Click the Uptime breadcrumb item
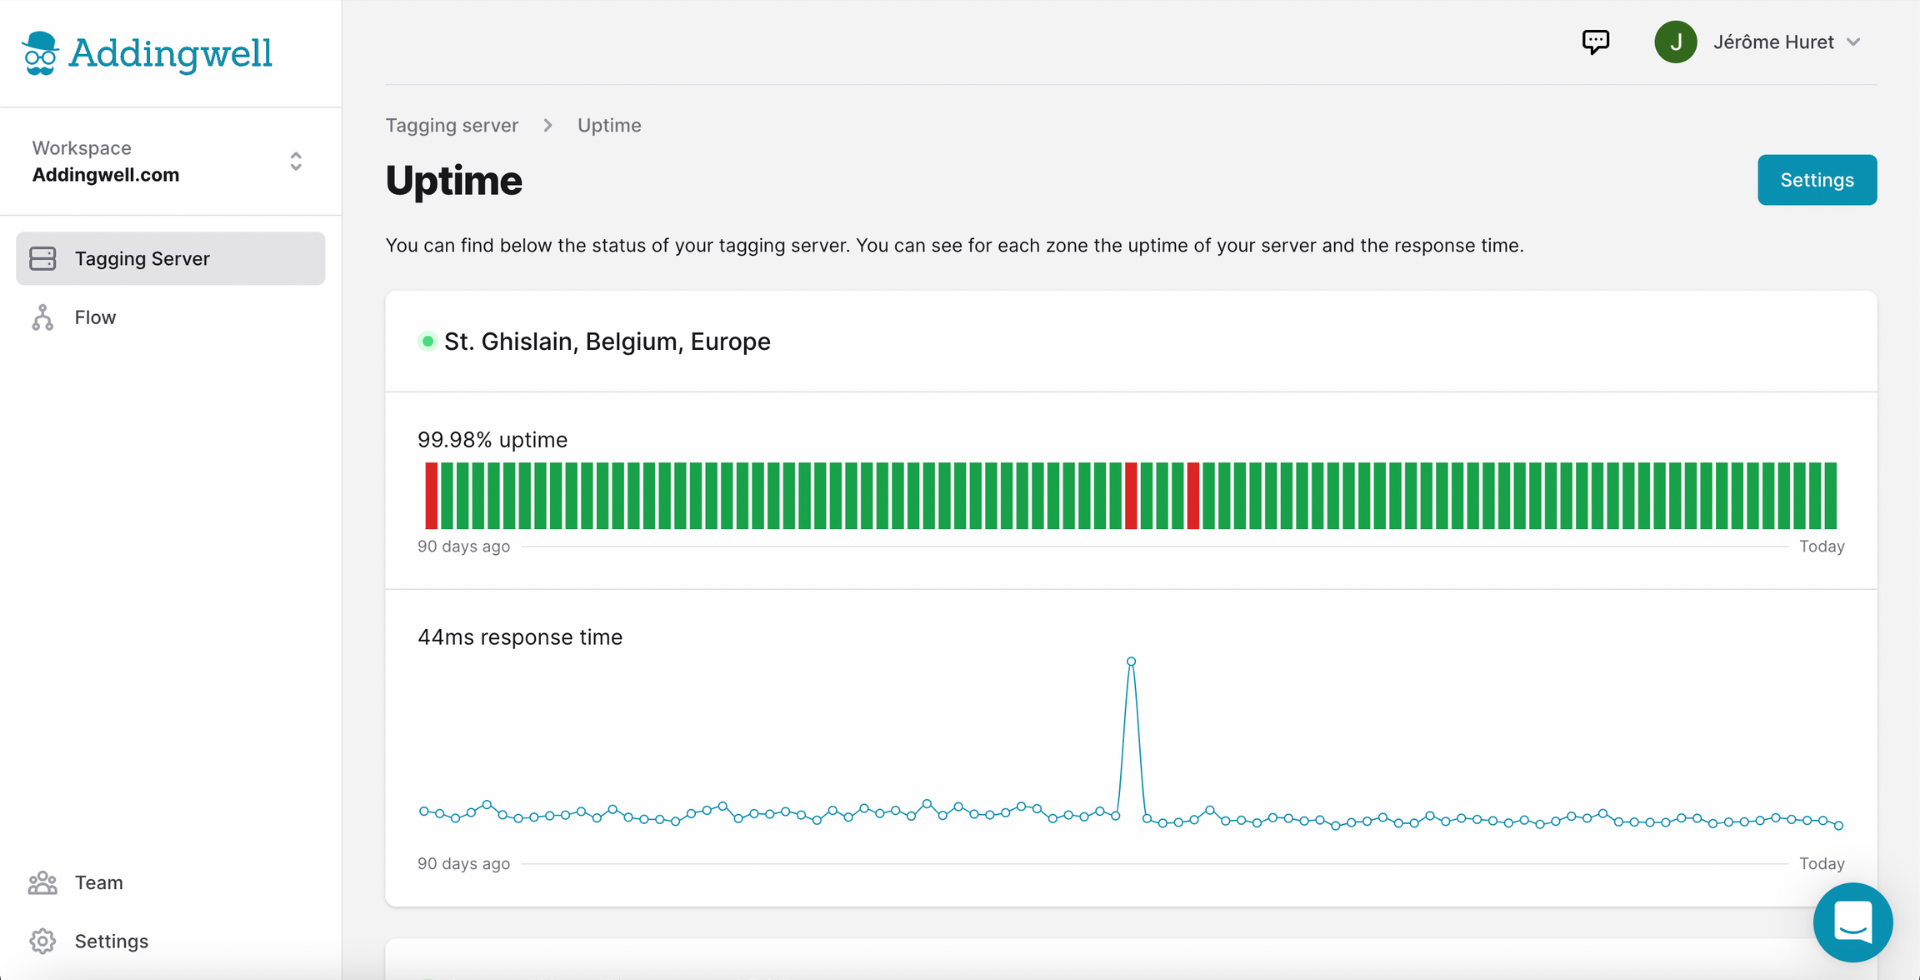 tap(609, 126)
